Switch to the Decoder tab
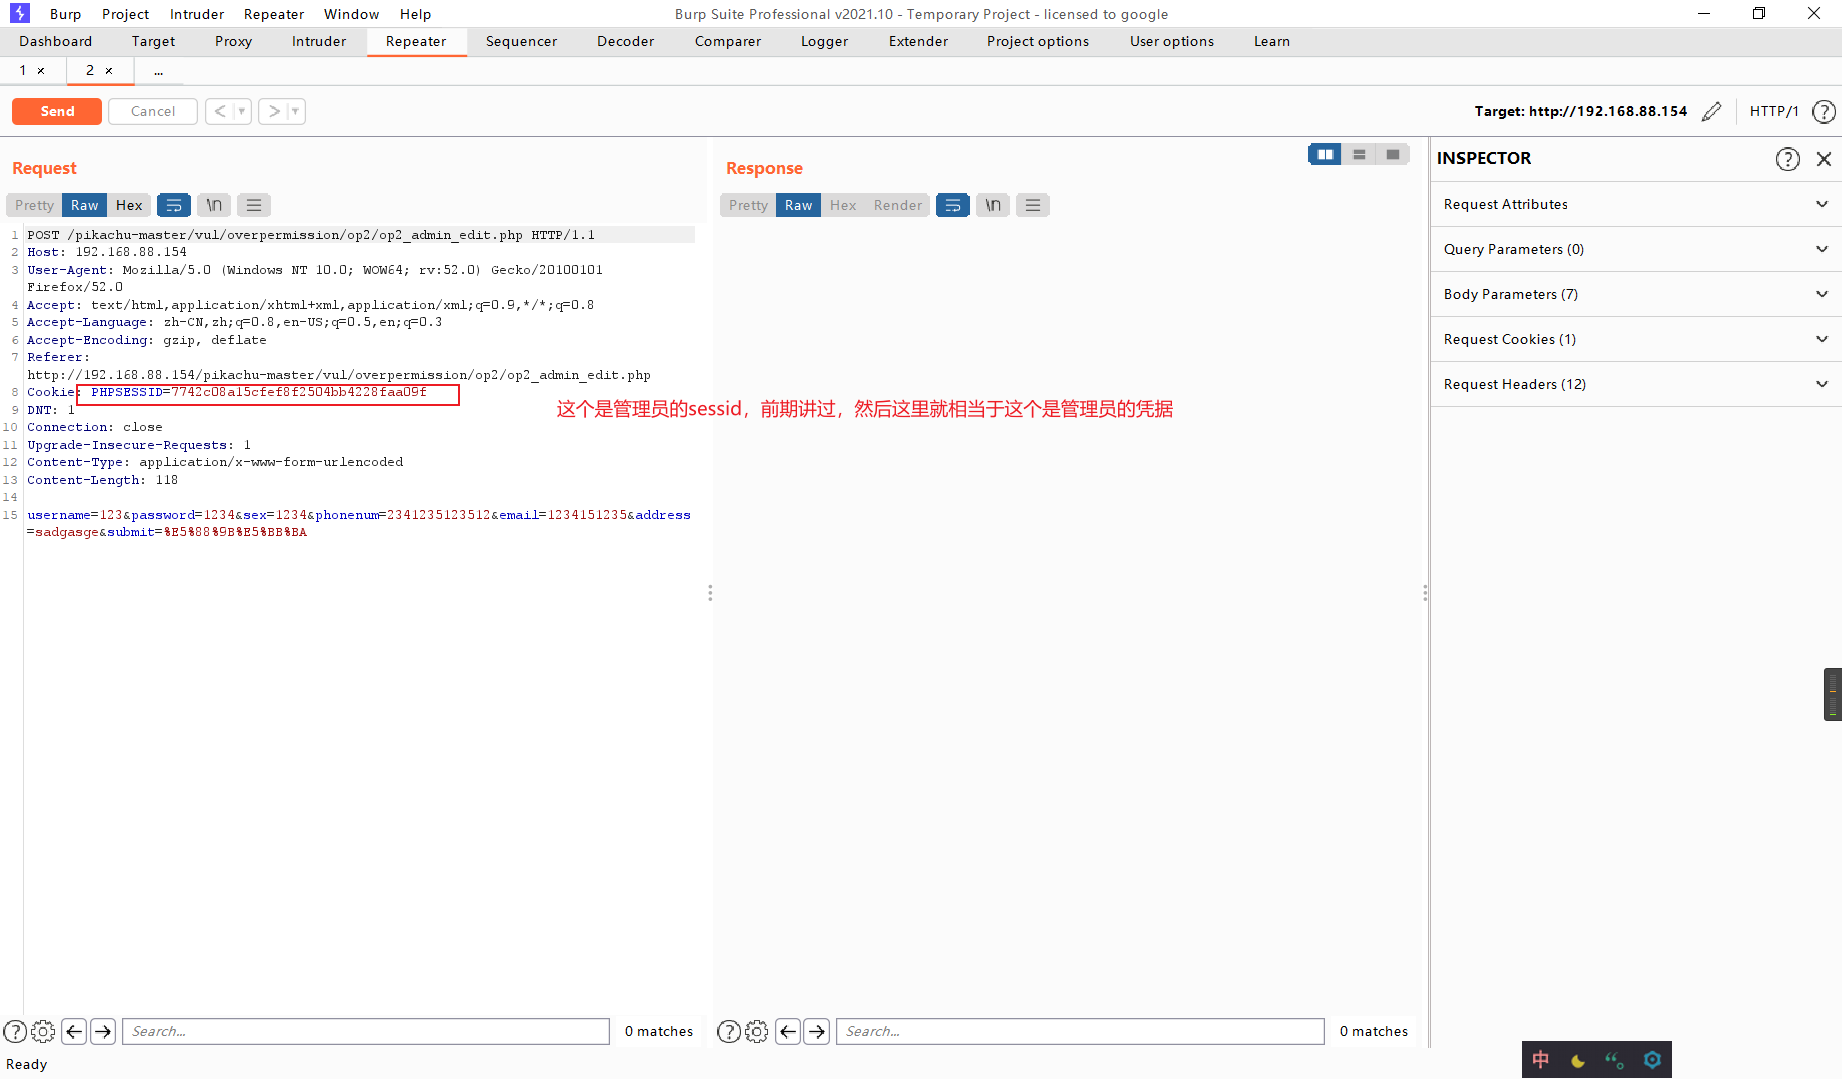 [625, 41]
